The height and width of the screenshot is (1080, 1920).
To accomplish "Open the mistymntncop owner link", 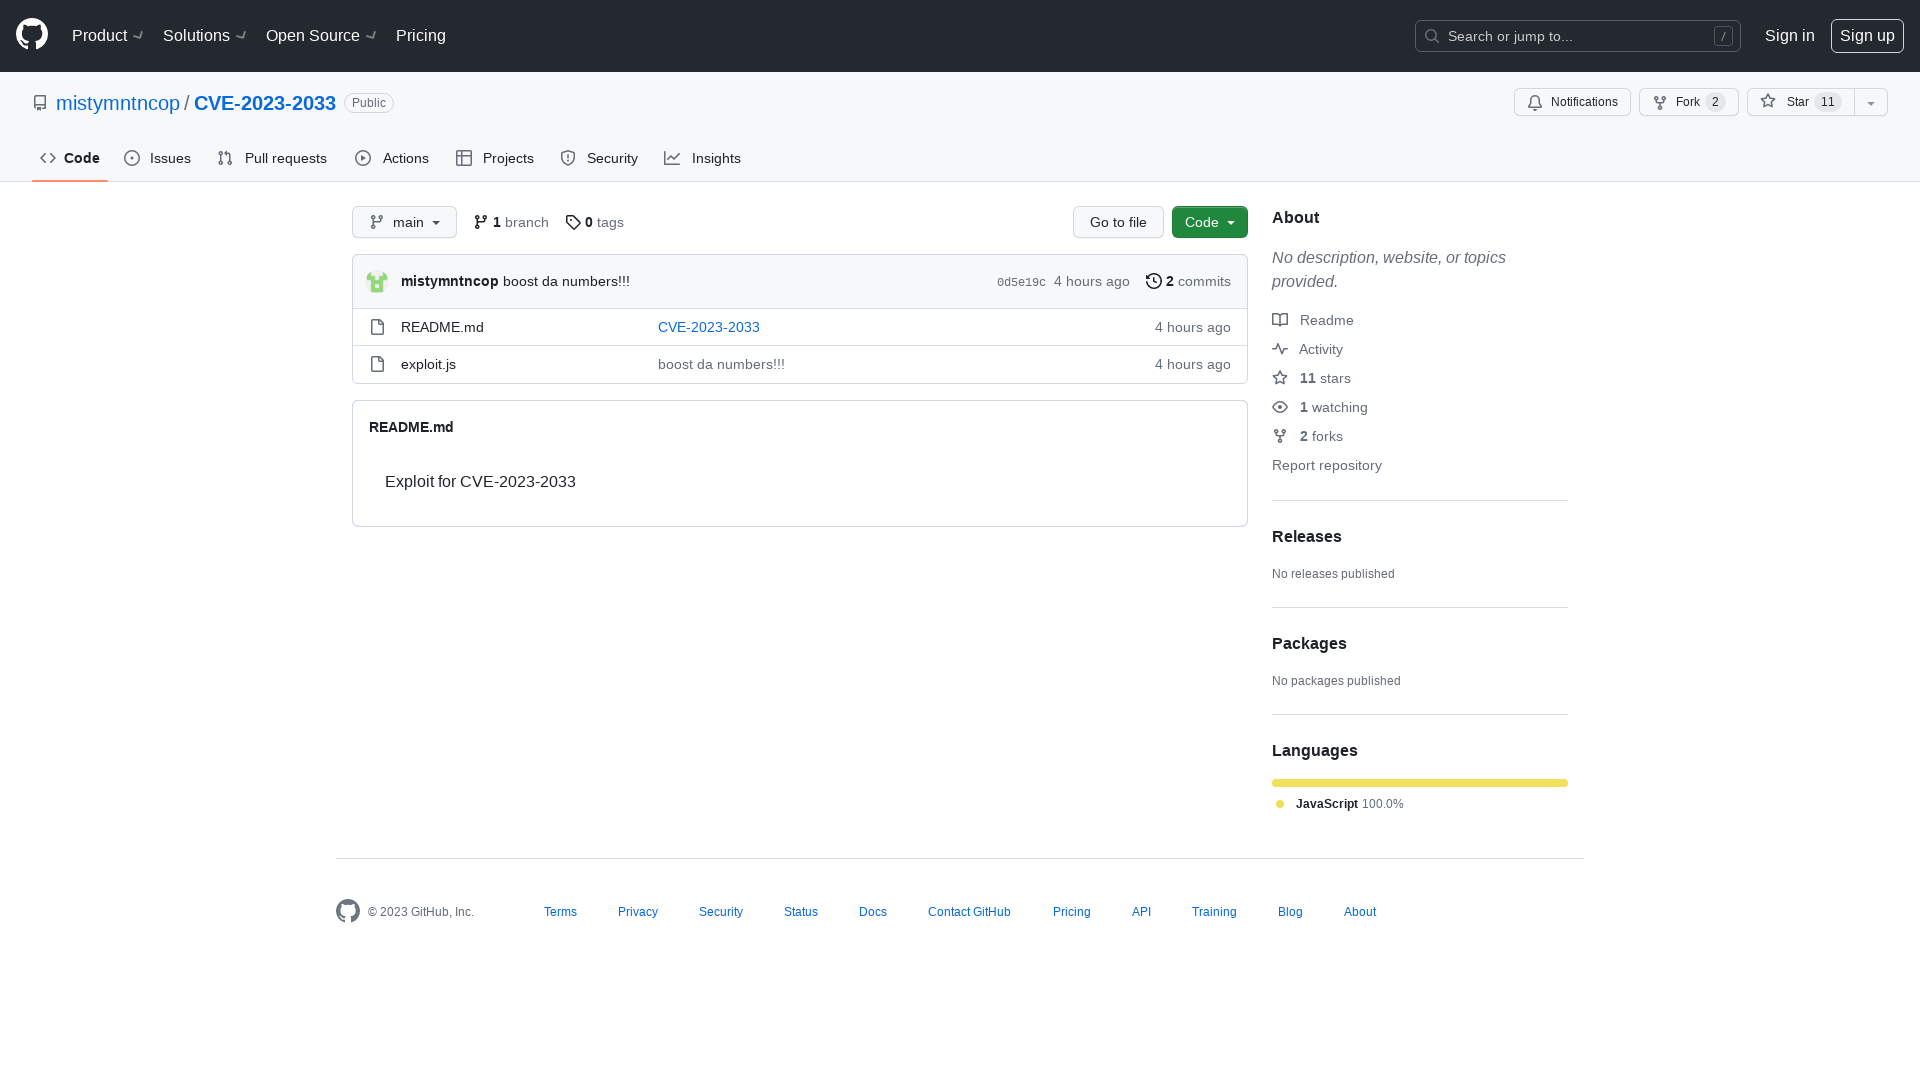I will (118, 103).
